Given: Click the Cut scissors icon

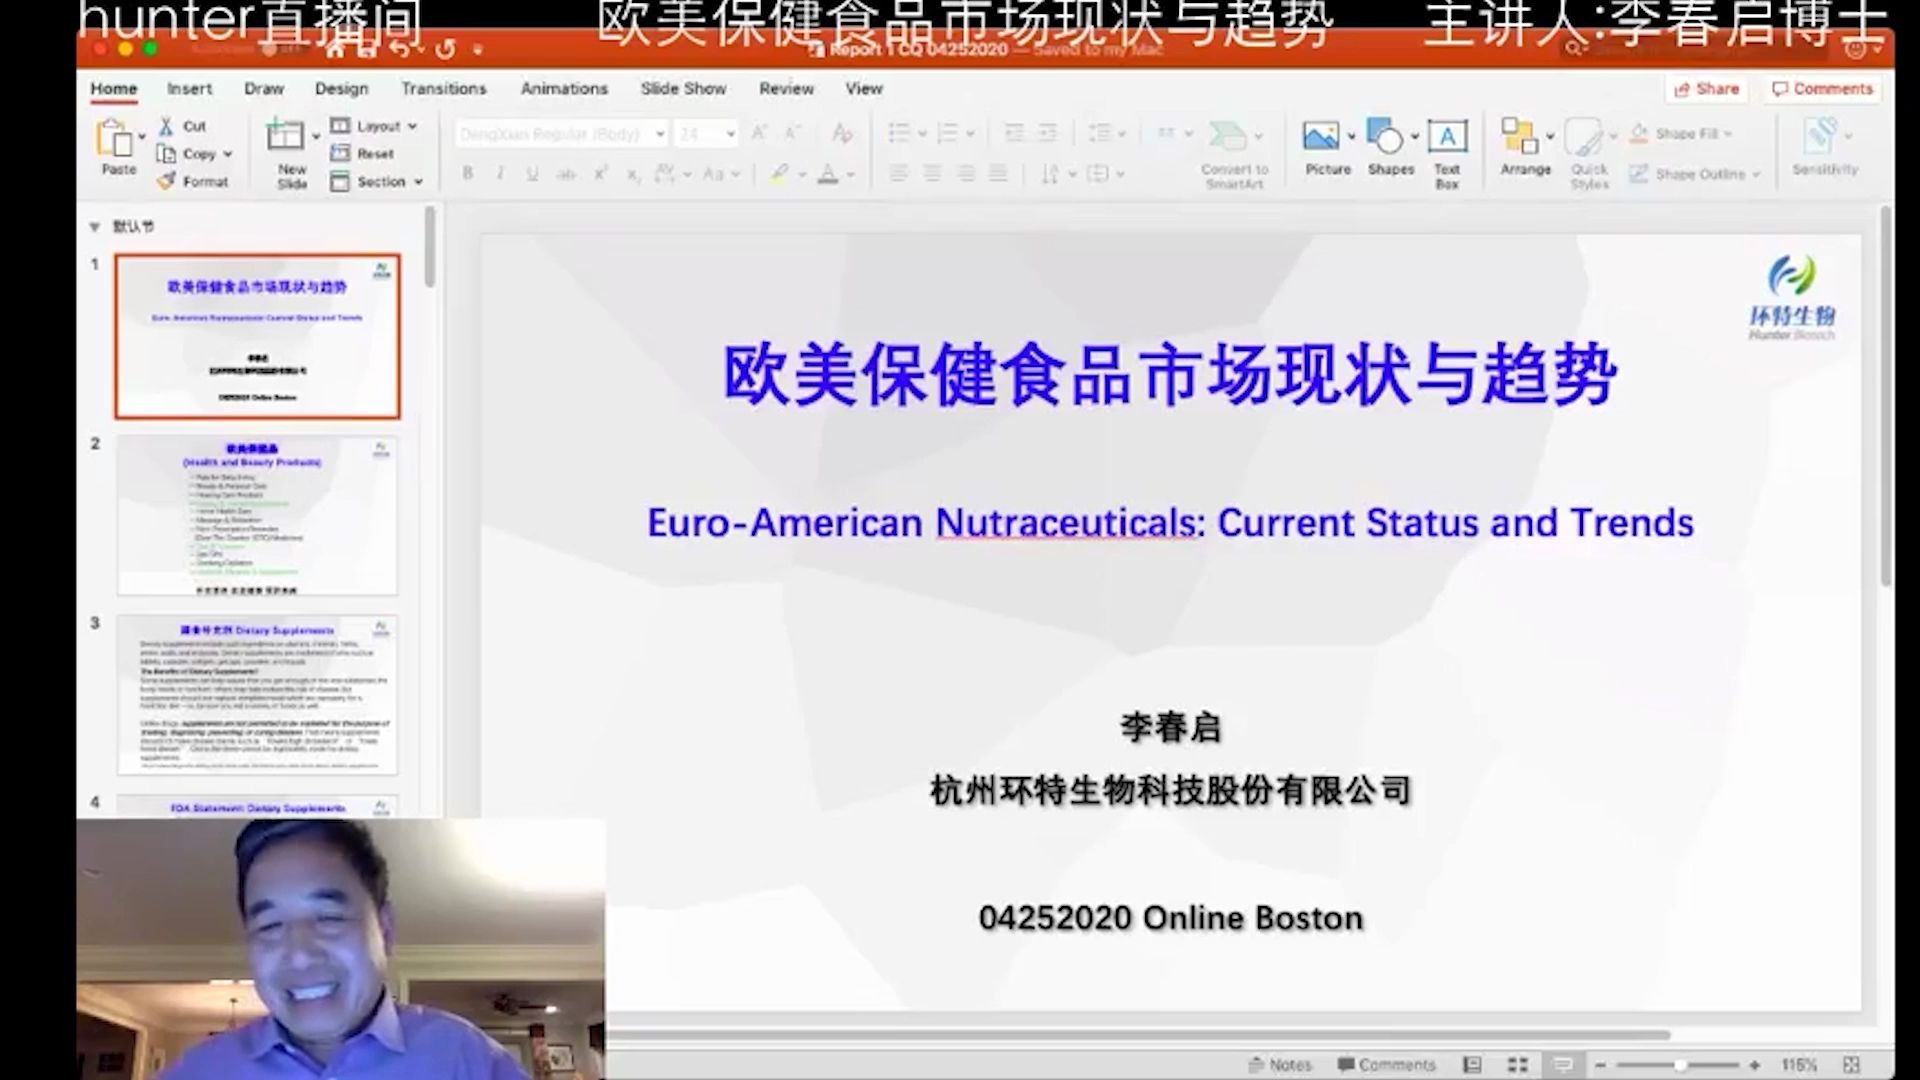Looking at the screenshot, I should pyautogui.click(x=166, y=126).
